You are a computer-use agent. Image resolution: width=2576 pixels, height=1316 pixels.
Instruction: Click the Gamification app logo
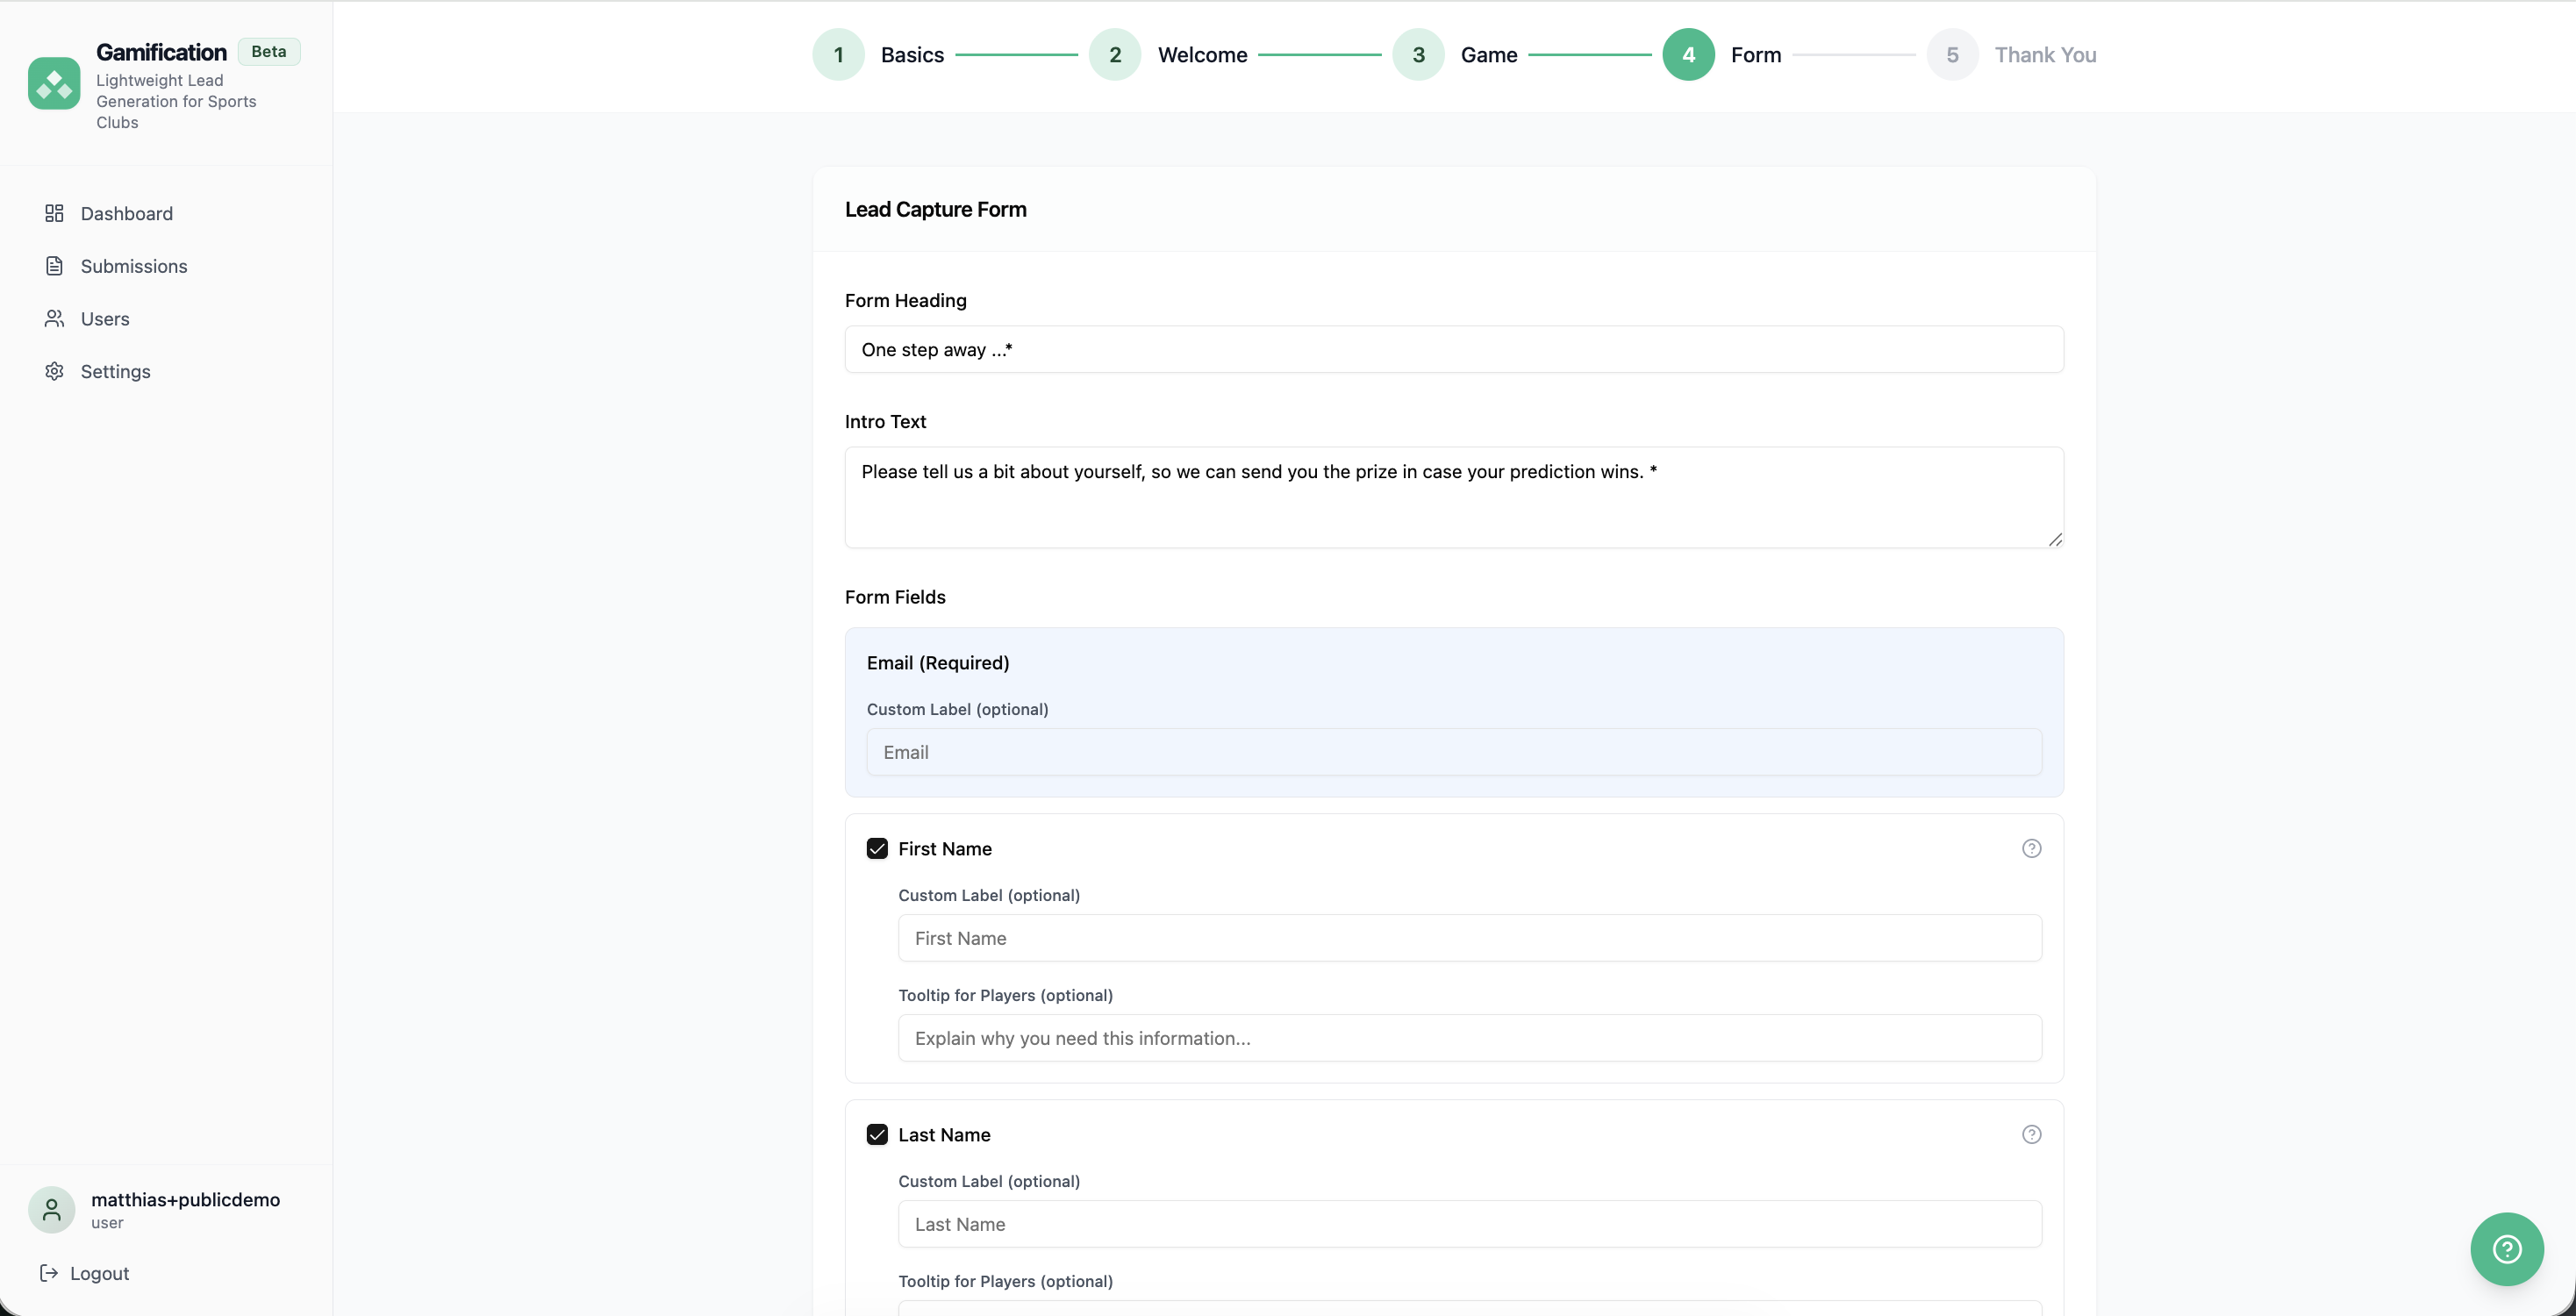55,83
